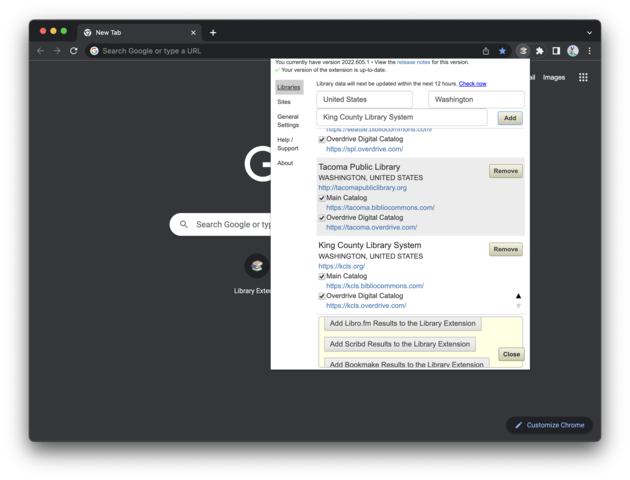Viewport: 630px width, 480px height.
Task: Open the tacoma.overdrive.com link
Action: [371, 227]
